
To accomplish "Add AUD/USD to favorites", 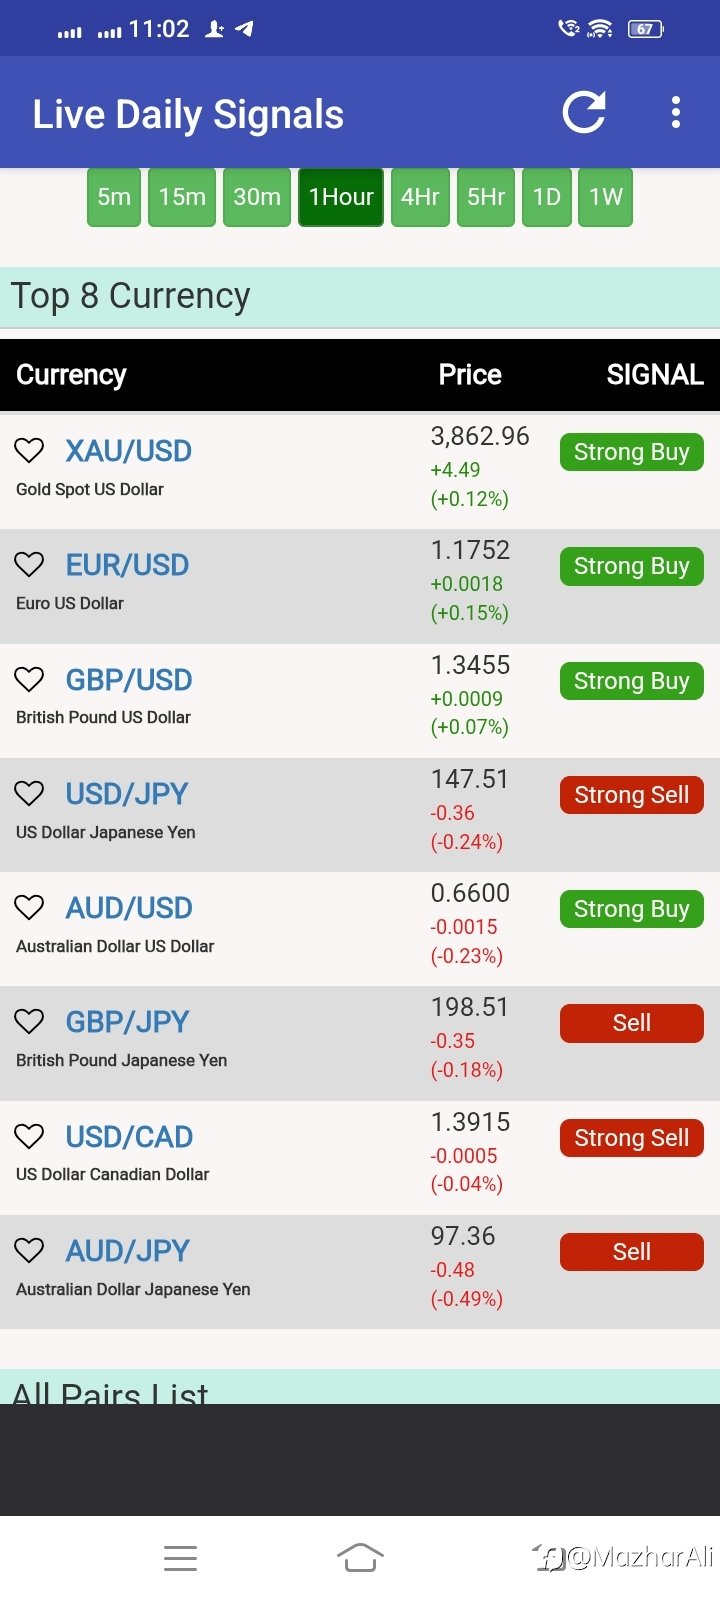I will [29, 908].
